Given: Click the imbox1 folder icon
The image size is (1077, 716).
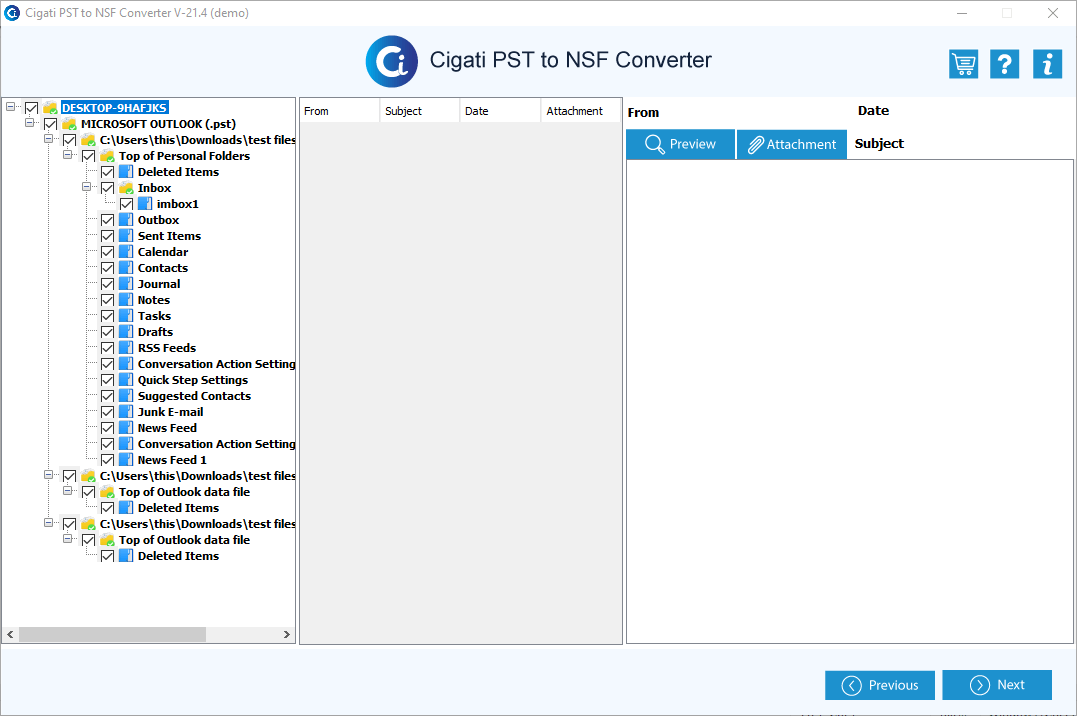Looking at the screenshot, I should point(145,204).
